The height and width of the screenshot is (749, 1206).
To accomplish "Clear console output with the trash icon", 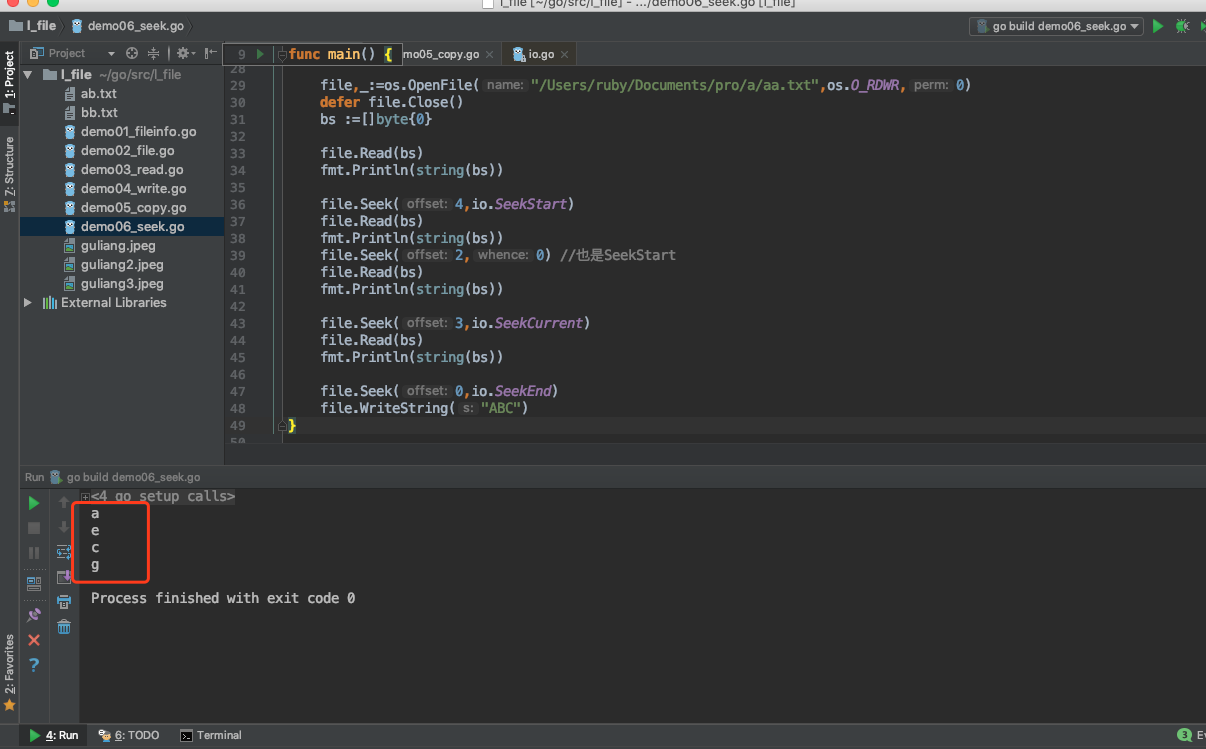I will click(64, 627).
